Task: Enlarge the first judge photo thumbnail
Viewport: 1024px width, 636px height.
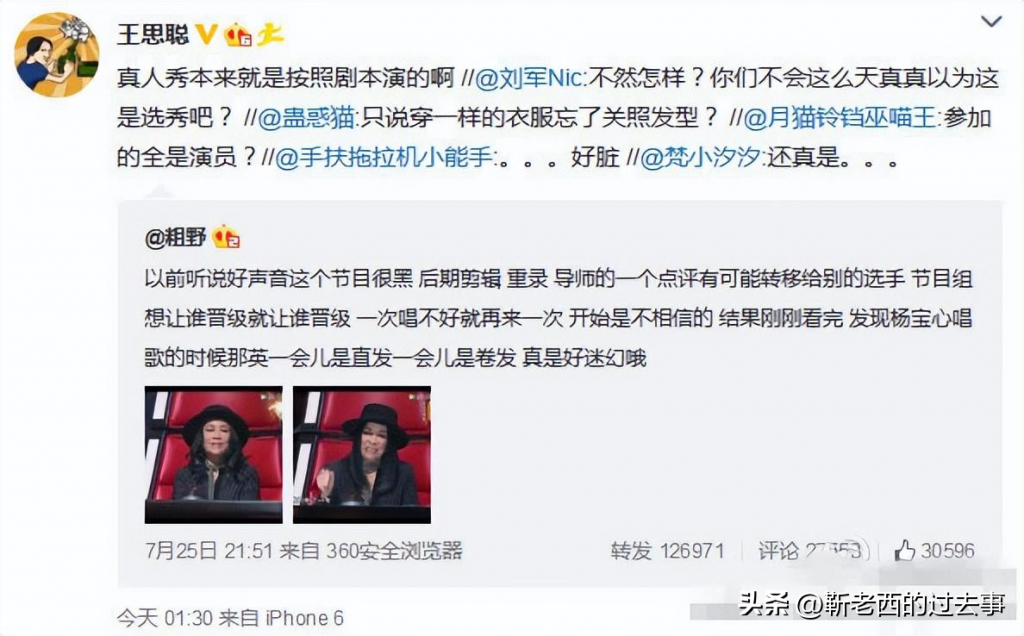Action: click(x=214, y=454)
